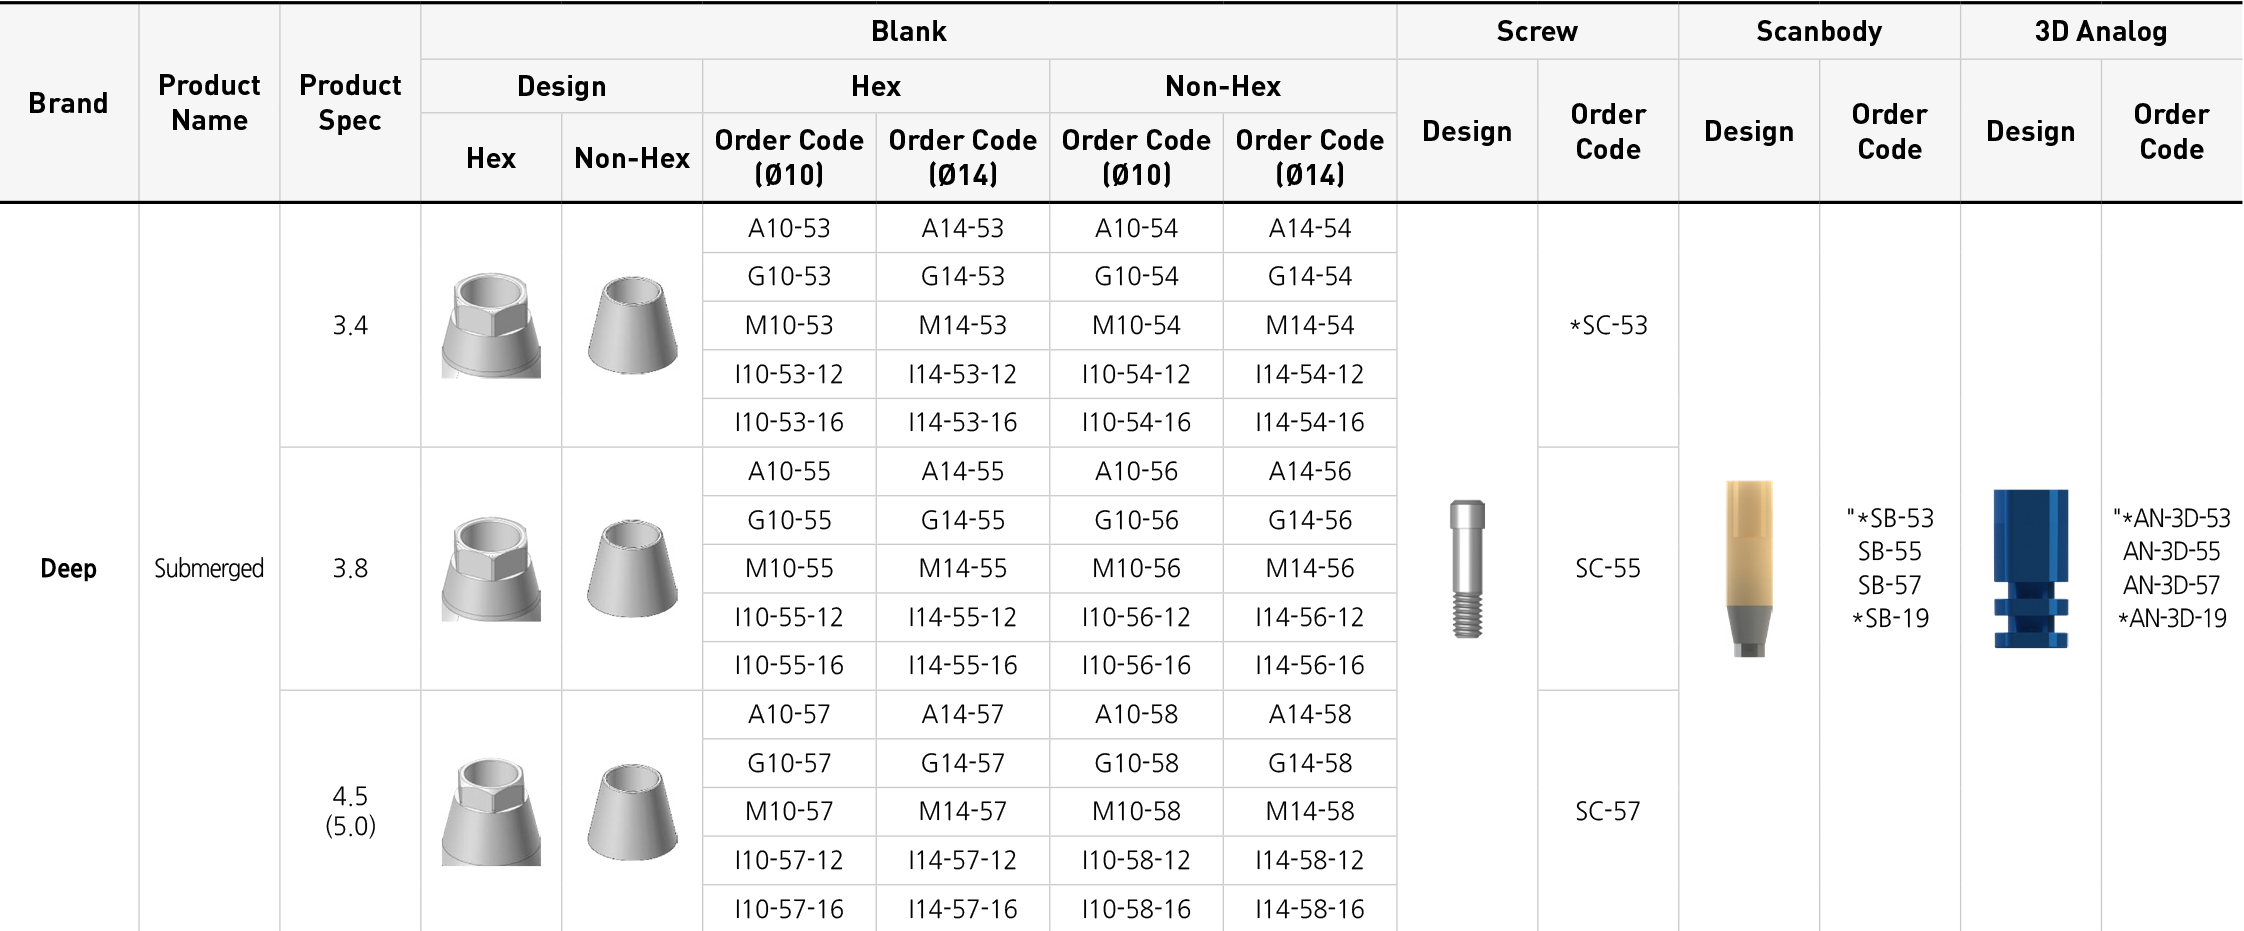Click the AN-3D-57 analog order code
The width and height of the screenshot is (2244, 931).
(x=2171, y=585)
